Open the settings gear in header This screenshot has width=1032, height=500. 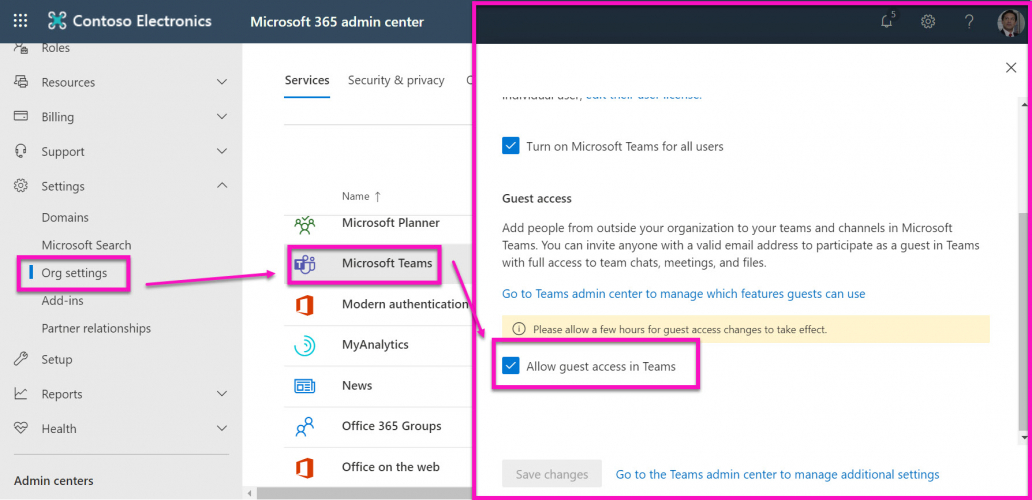pyautogui.click(x=928, y=22)
